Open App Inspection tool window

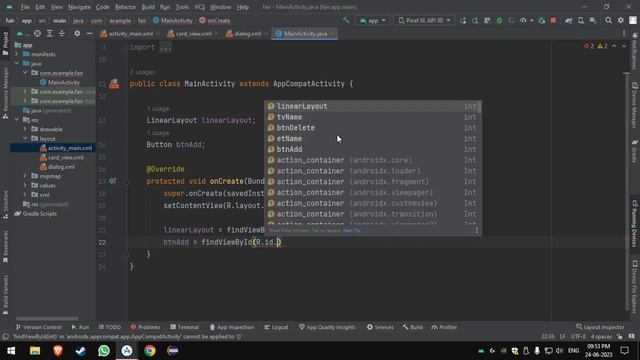(x=232, y=327)
